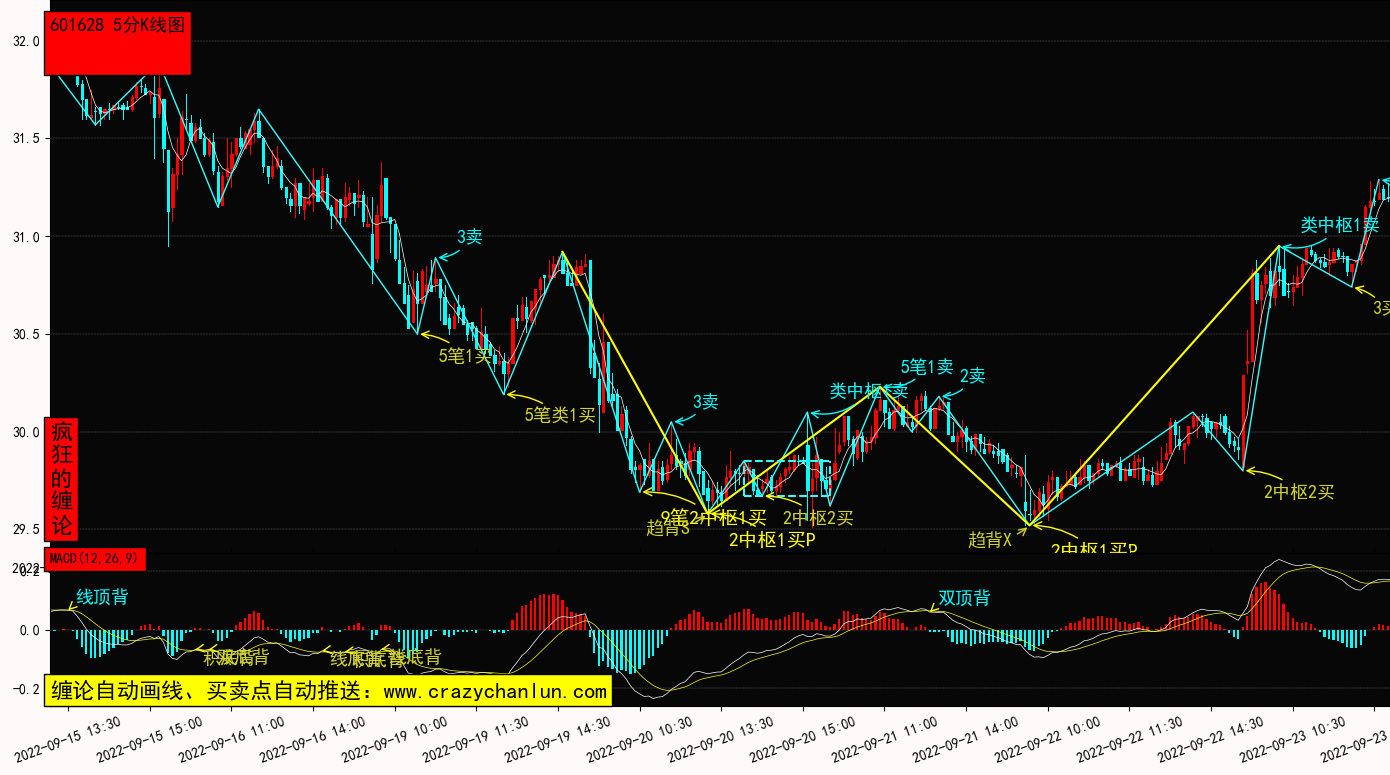Click the 3卖 label above 趋背S
Image resolution: width=1390 pixels, height=775 pixels.
706,402
